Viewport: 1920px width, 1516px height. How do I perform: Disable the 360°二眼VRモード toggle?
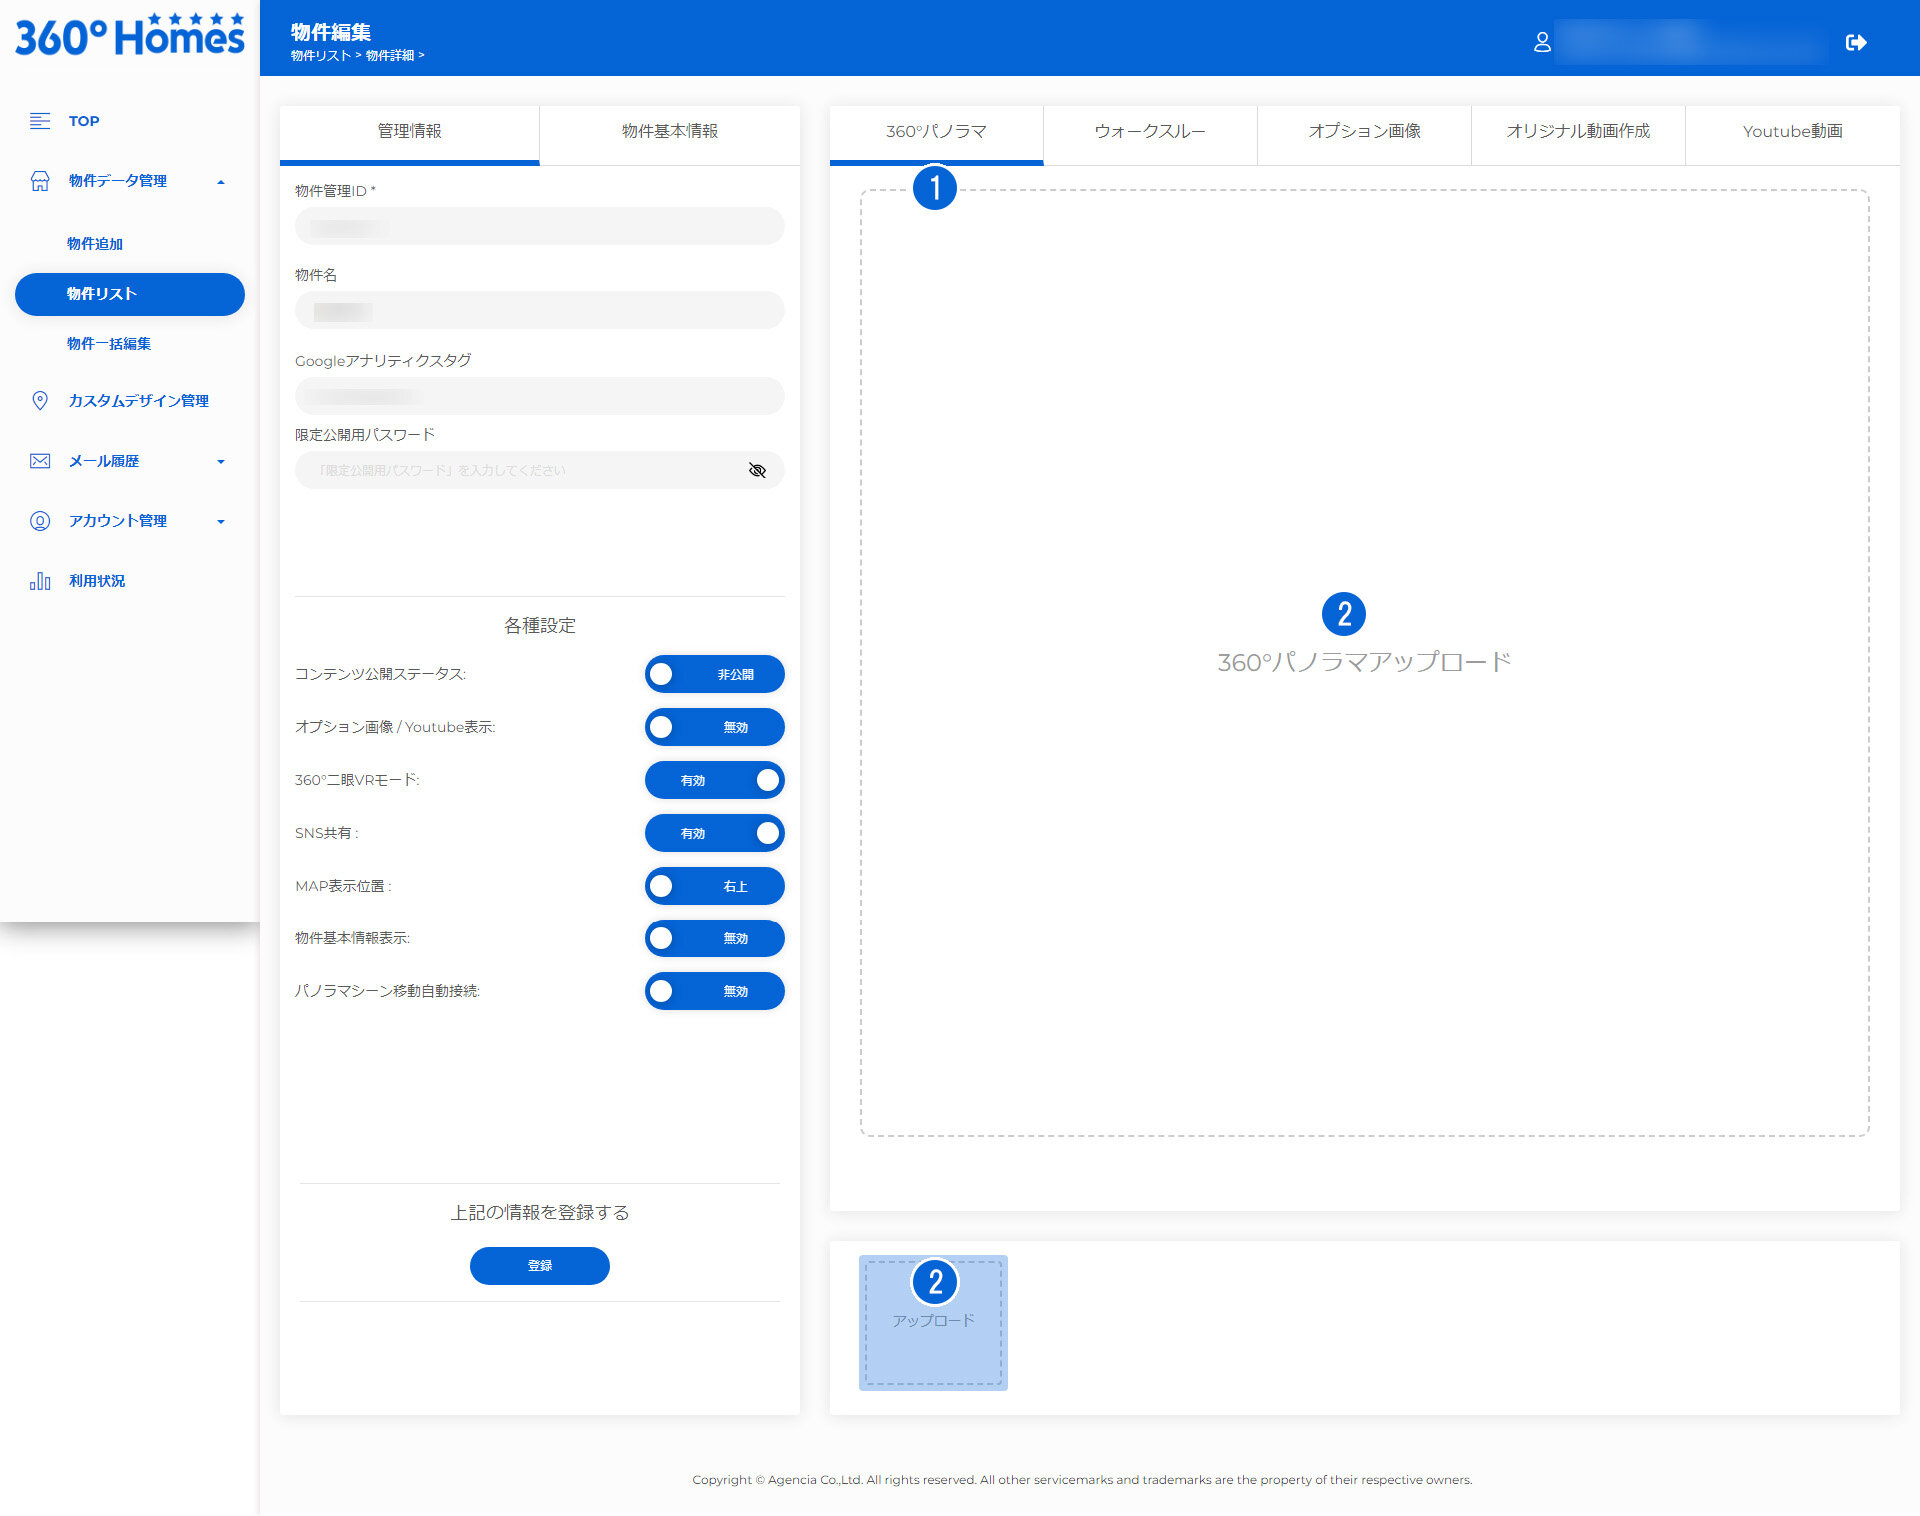click(x=714, y=780)
